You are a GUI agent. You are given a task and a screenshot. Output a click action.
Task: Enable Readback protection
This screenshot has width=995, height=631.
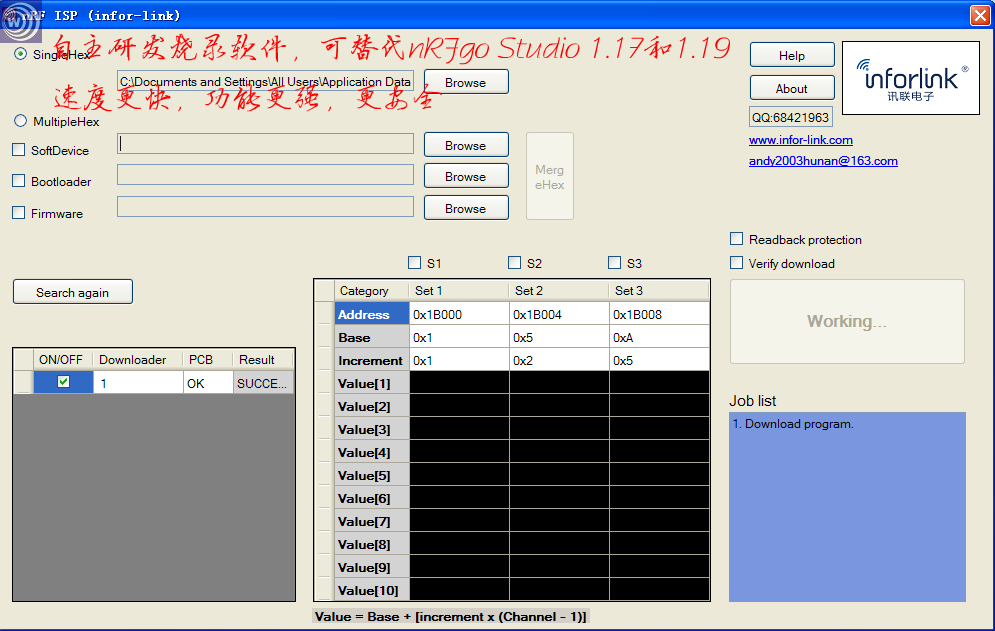(737, 239)
